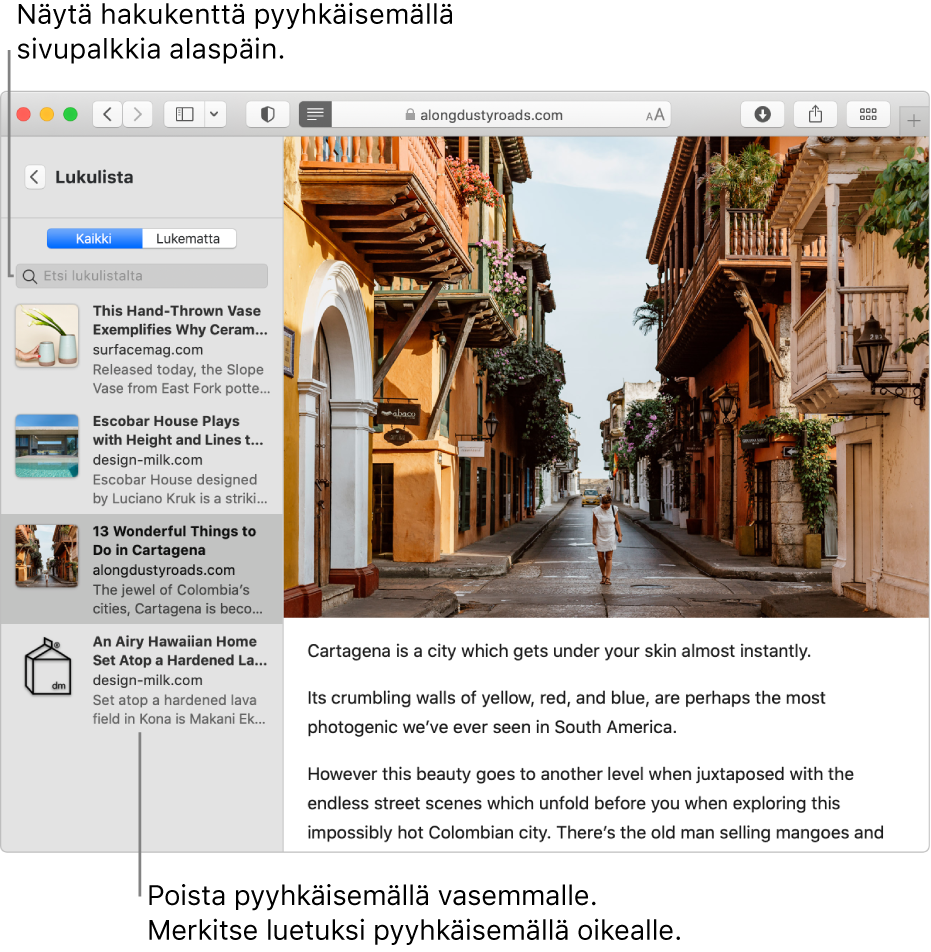Switch to the Lukematta tab

point(189,238)
